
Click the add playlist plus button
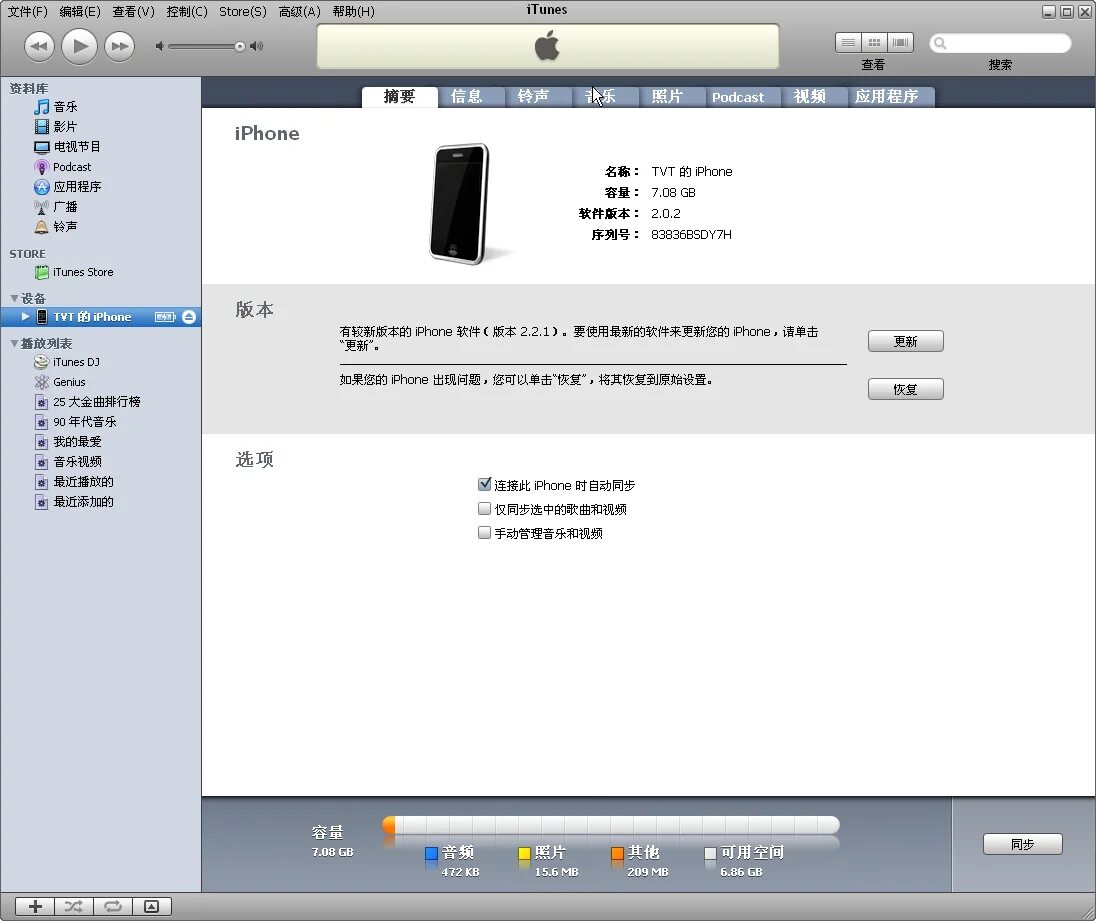(35, 906)
